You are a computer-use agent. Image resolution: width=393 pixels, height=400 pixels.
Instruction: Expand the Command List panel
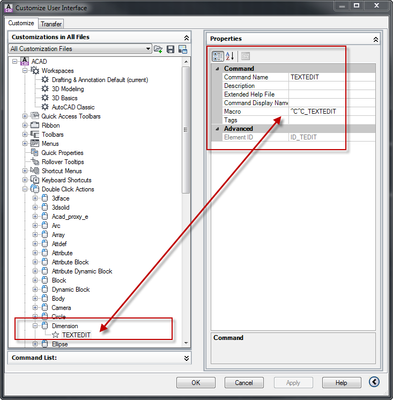point(186,358)
